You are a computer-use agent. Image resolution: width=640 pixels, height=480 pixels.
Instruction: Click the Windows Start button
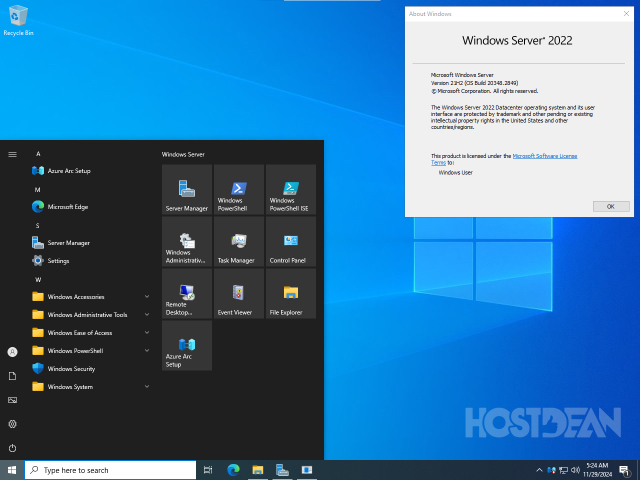click(12, 470)
